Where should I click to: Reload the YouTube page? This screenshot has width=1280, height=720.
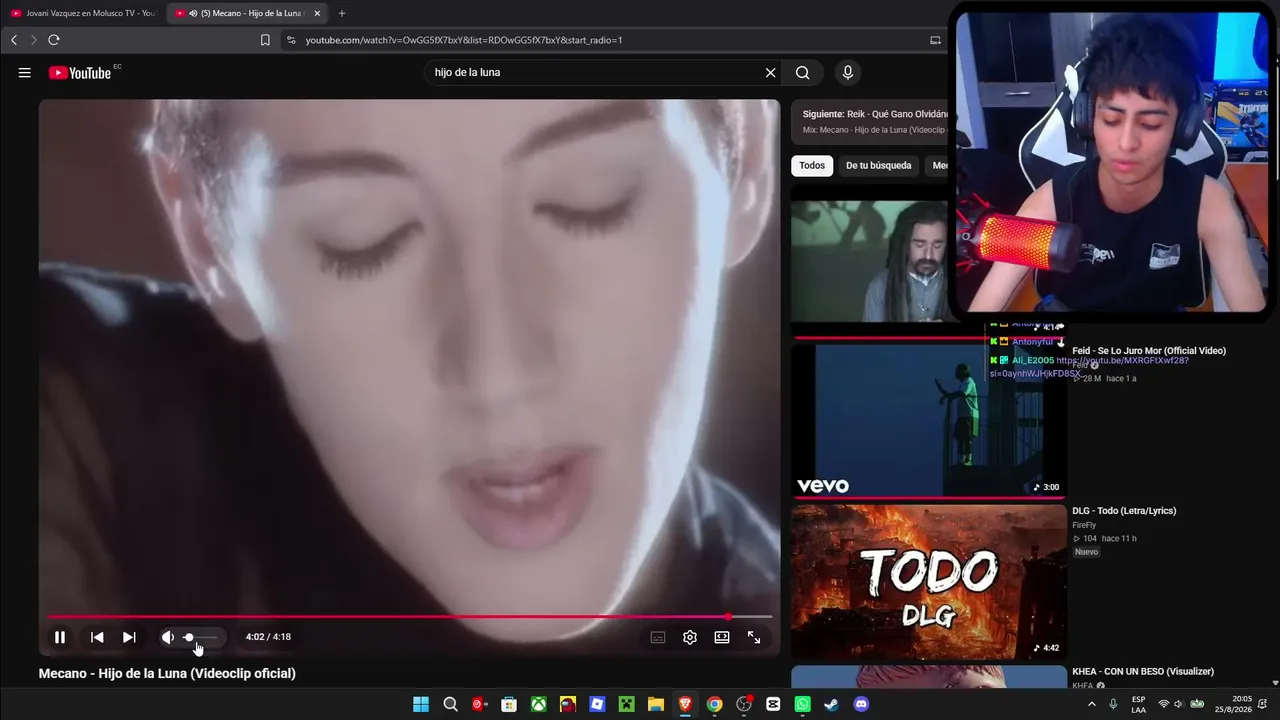54,40
